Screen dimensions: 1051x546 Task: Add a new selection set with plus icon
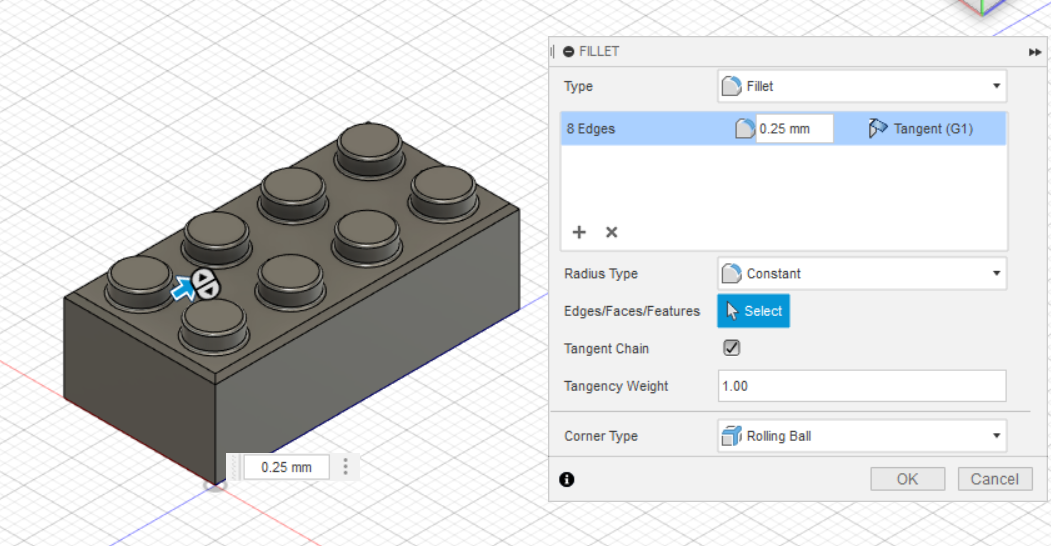[x=579, y=232]
